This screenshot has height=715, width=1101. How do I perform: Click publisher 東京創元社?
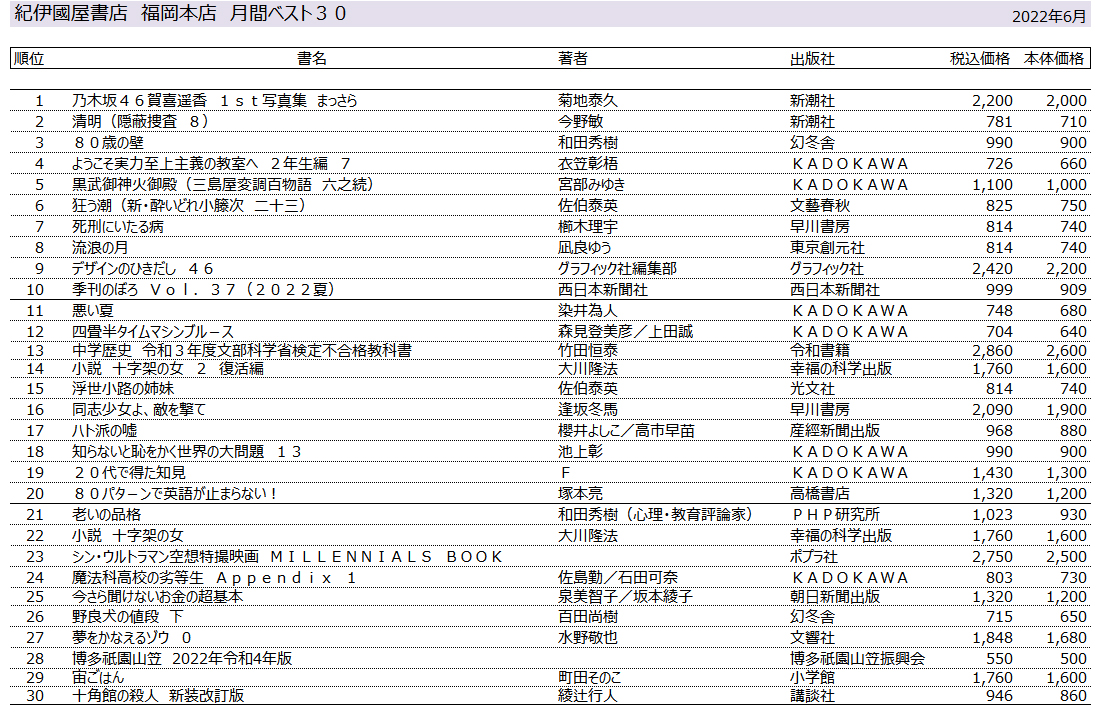827,247
